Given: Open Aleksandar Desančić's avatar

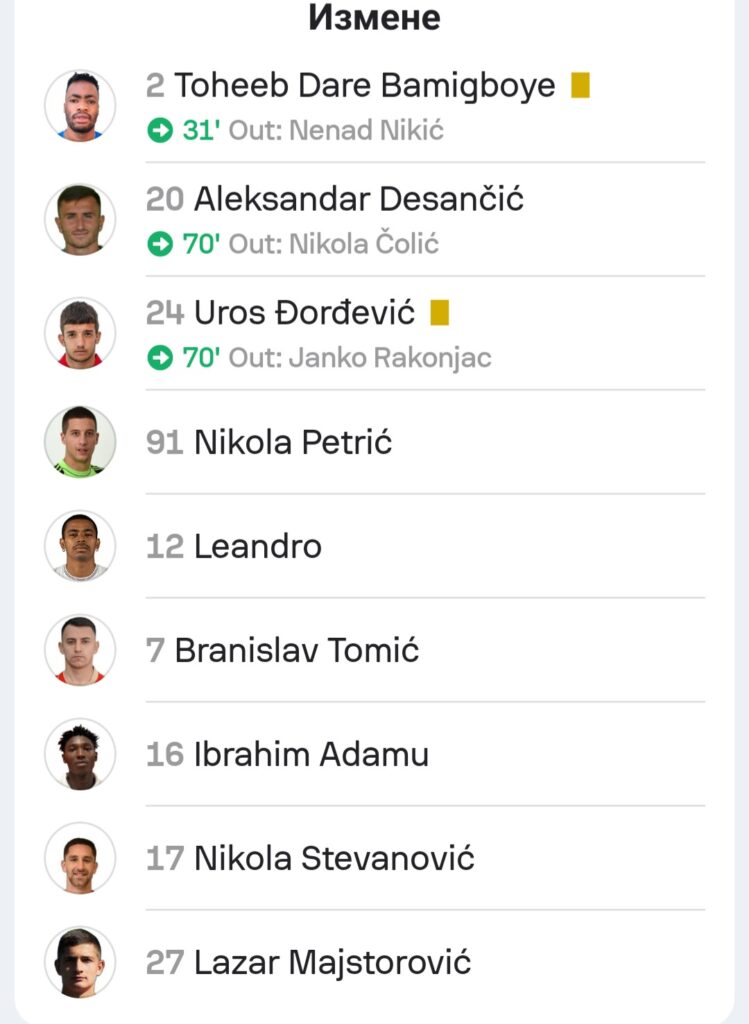Looking at the screenshot, I should click(80, 219).
